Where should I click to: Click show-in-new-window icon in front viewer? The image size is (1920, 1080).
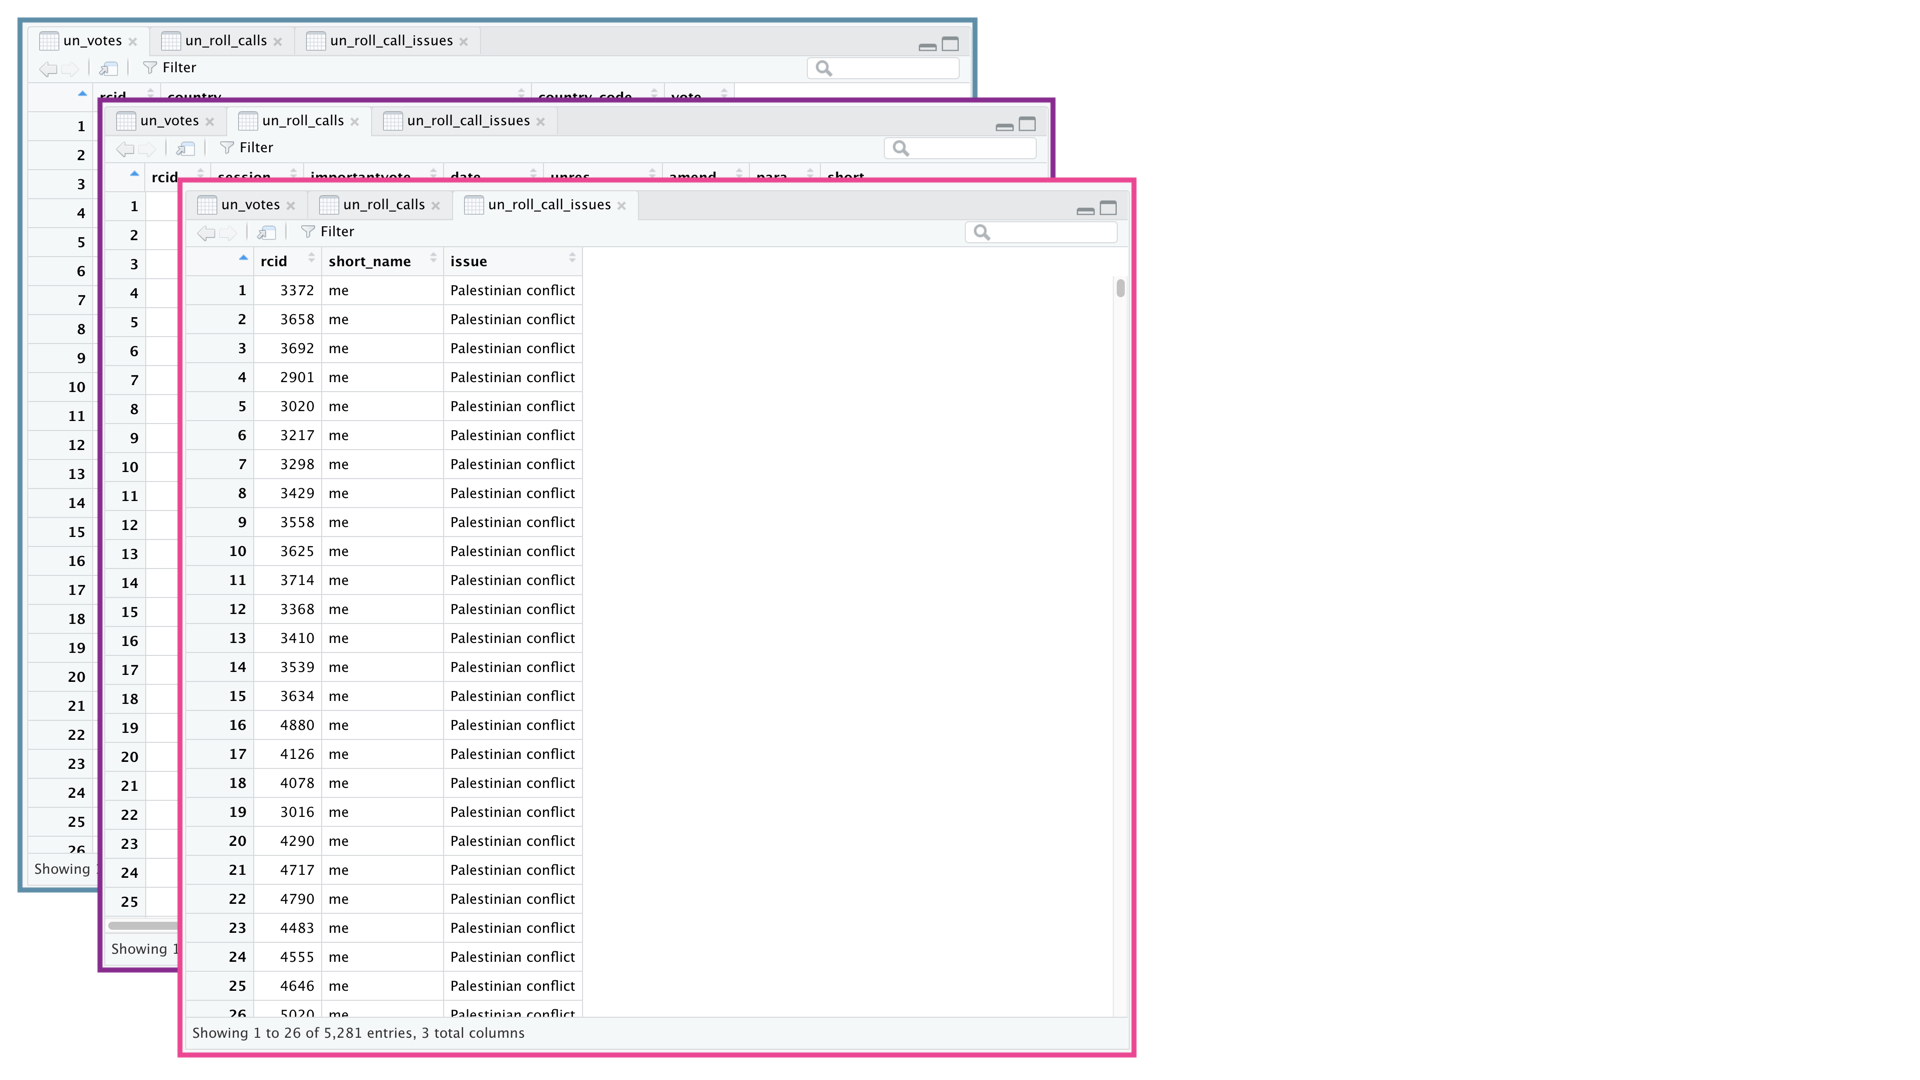coord(266,232)
